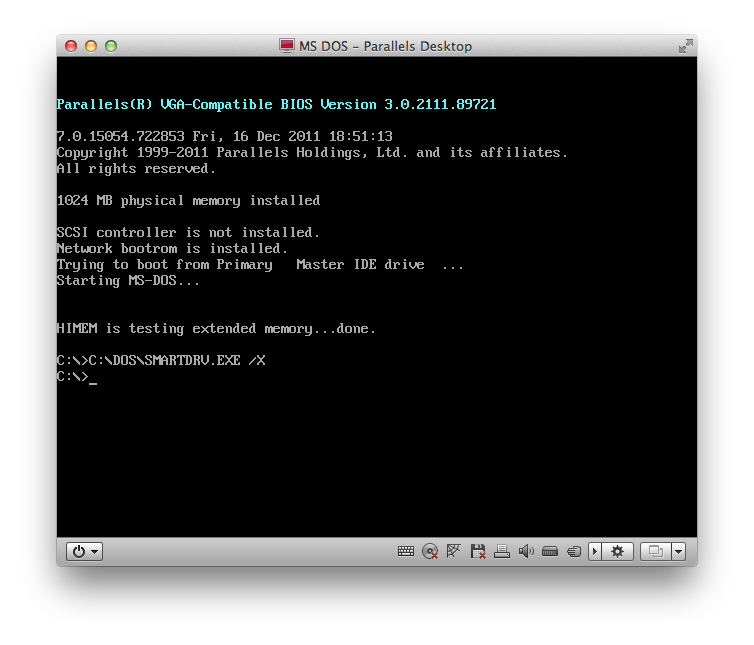This screenshot has width=754, height=645.
Task: Click the CD/DVD drive icon
Action: coord(430,551)
